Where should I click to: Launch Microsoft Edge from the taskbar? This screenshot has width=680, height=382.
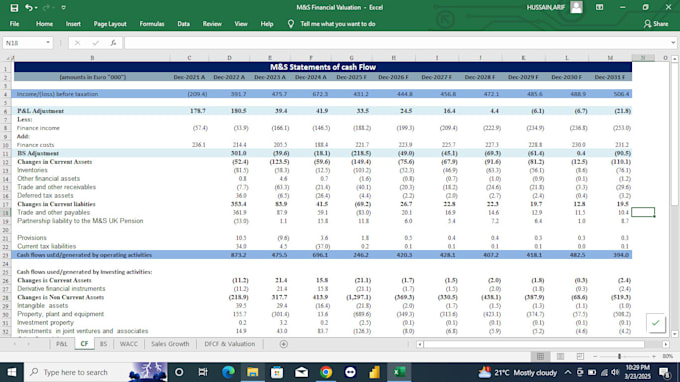[228, 372]
